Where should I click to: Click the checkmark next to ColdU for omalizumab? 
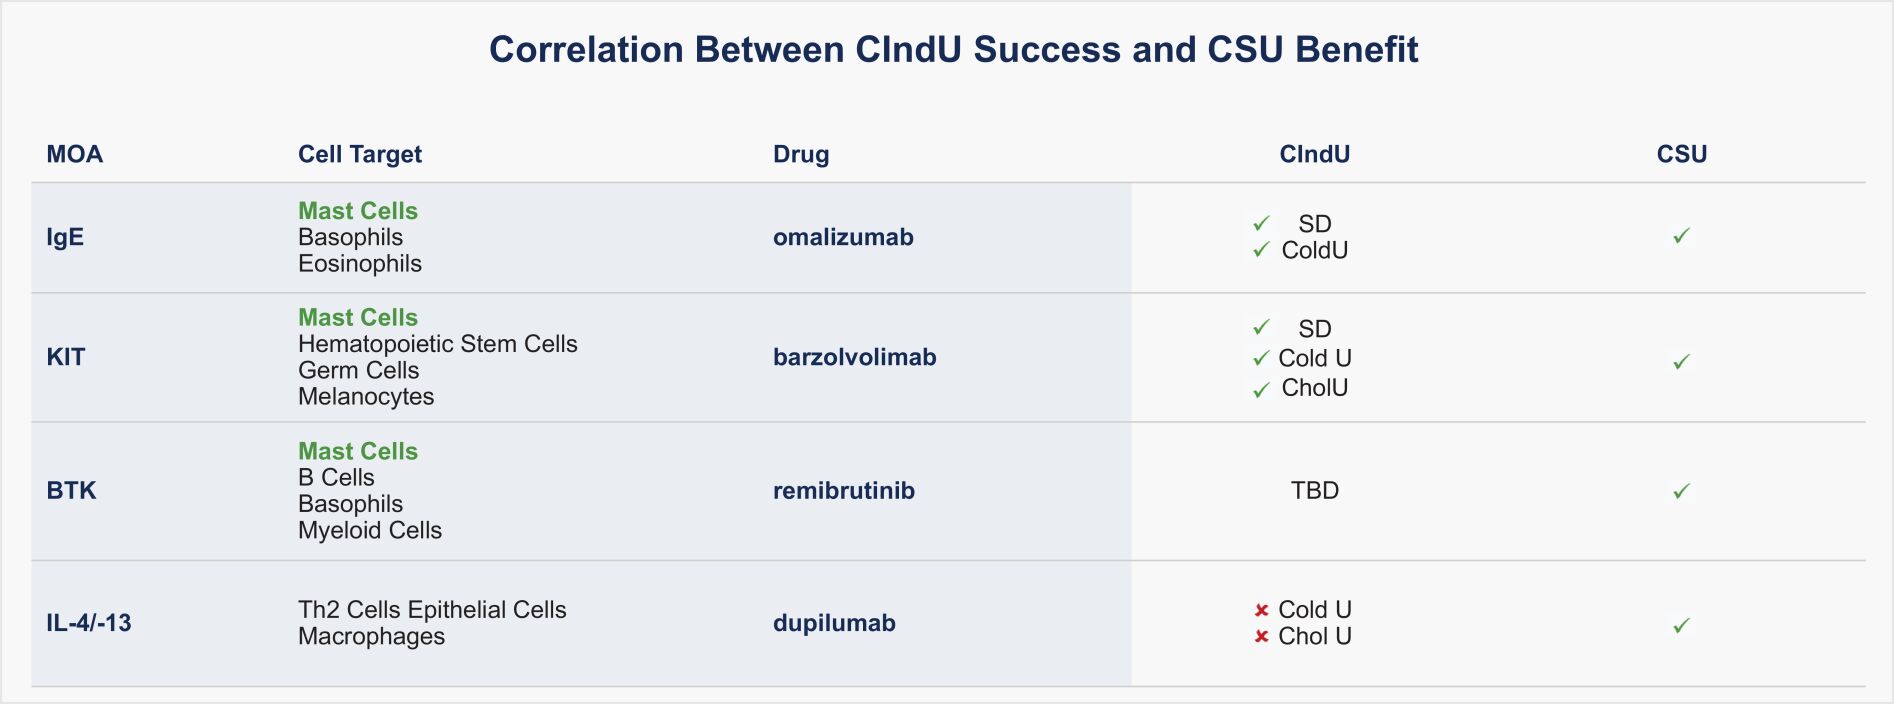1261,250
